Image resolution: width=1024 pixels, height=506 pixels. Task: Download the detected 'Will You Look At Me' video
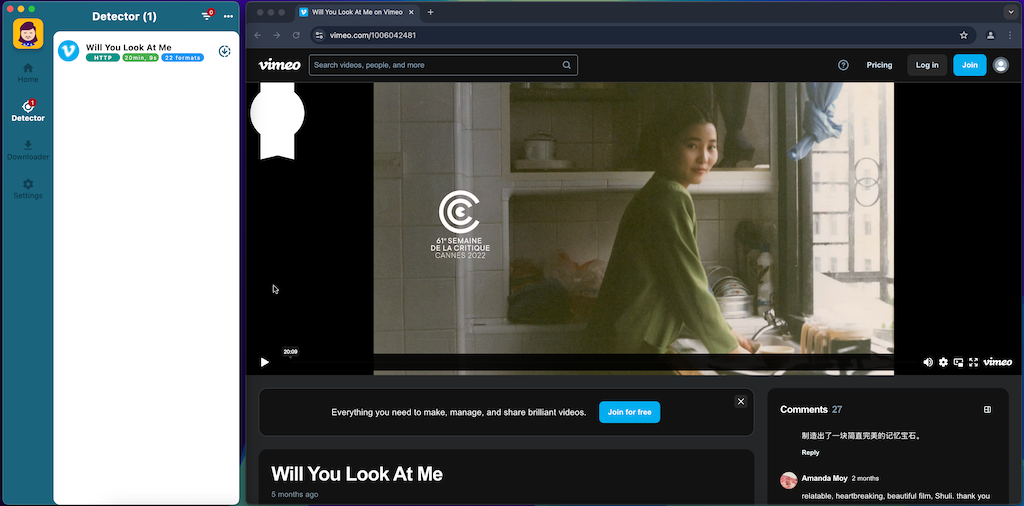click(x=225, y=52)
